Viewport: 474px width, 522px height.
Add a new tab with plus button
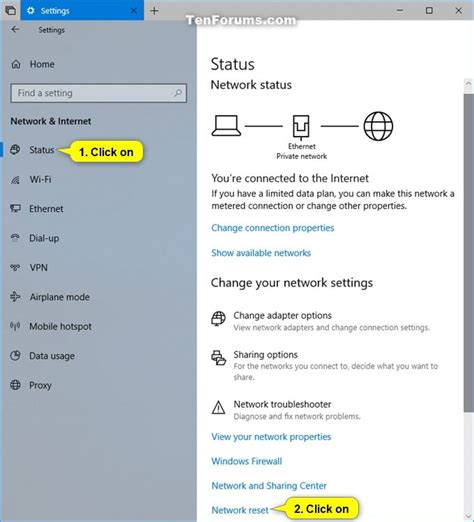point(154,11)
